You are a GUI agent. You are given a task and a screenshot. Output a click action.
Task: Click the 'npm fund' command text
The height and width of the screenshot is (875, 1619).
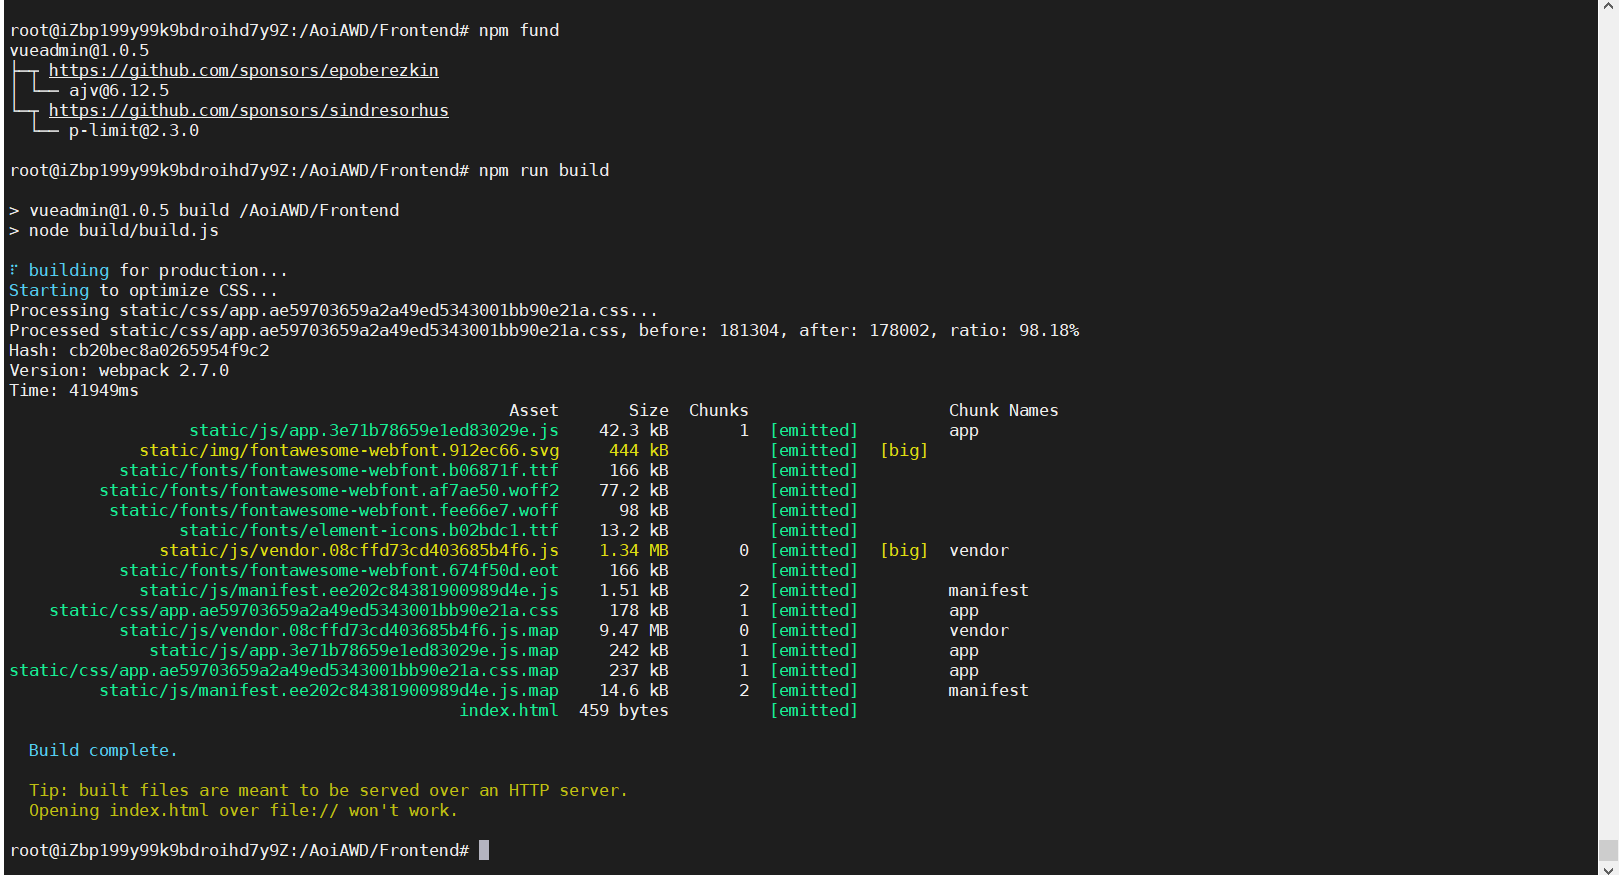tap(518, 30)
